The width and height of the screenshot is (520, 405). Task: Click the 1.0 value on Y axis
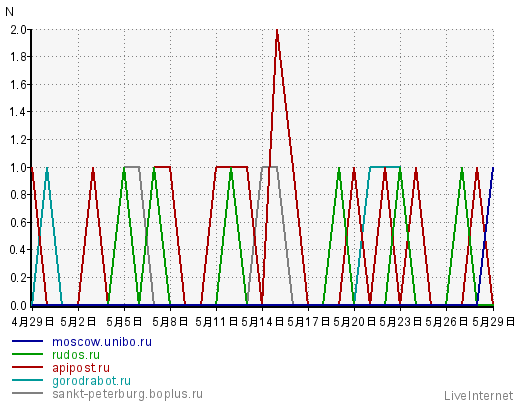(x=18, y=167)
